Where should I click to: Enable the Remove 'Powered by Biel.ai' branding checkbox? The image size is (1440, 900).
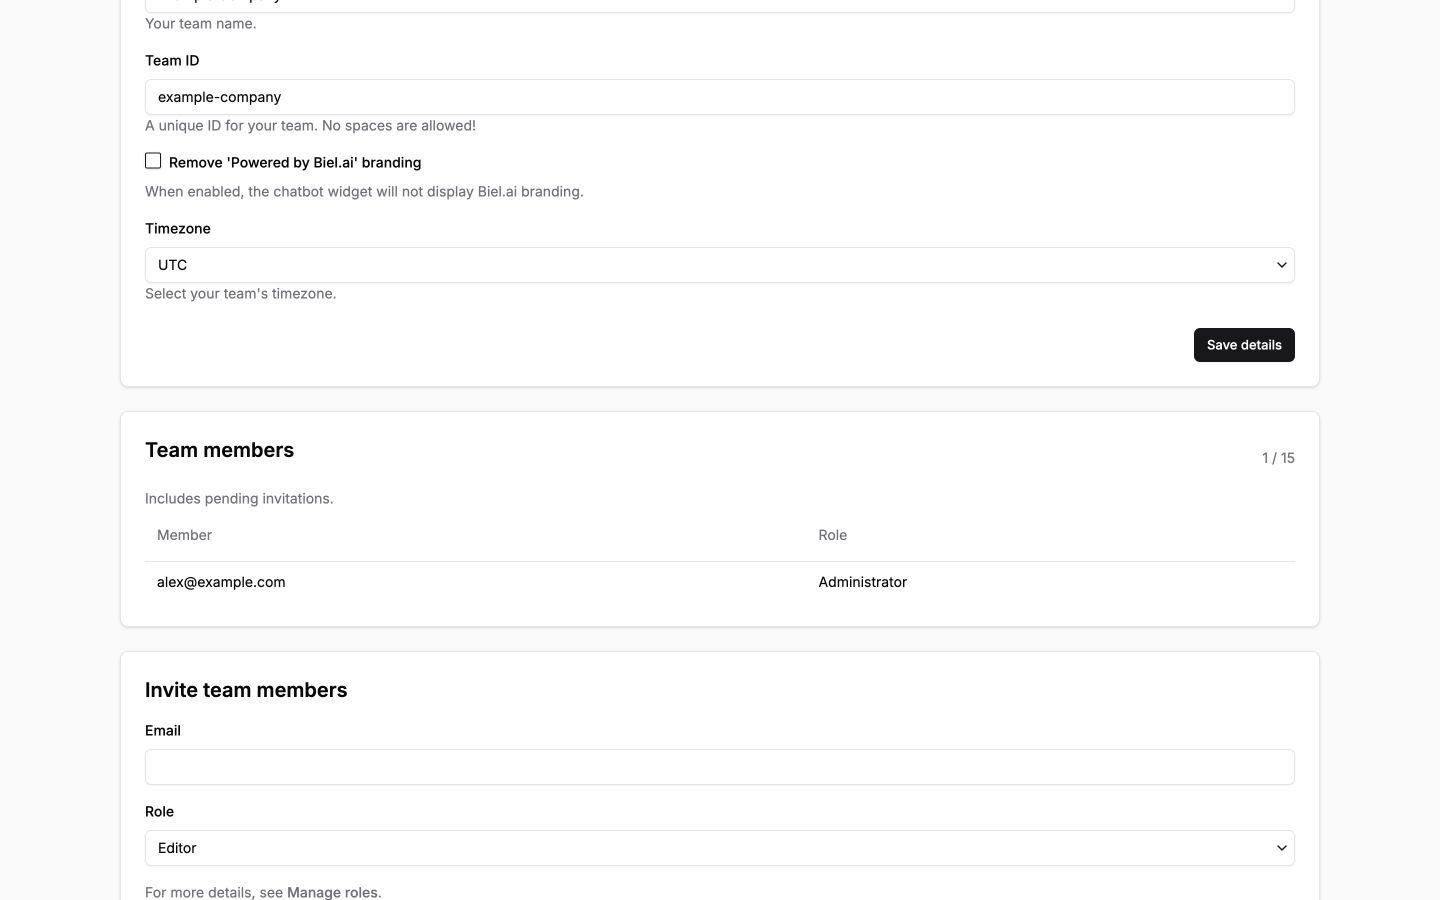click(153, 161)
